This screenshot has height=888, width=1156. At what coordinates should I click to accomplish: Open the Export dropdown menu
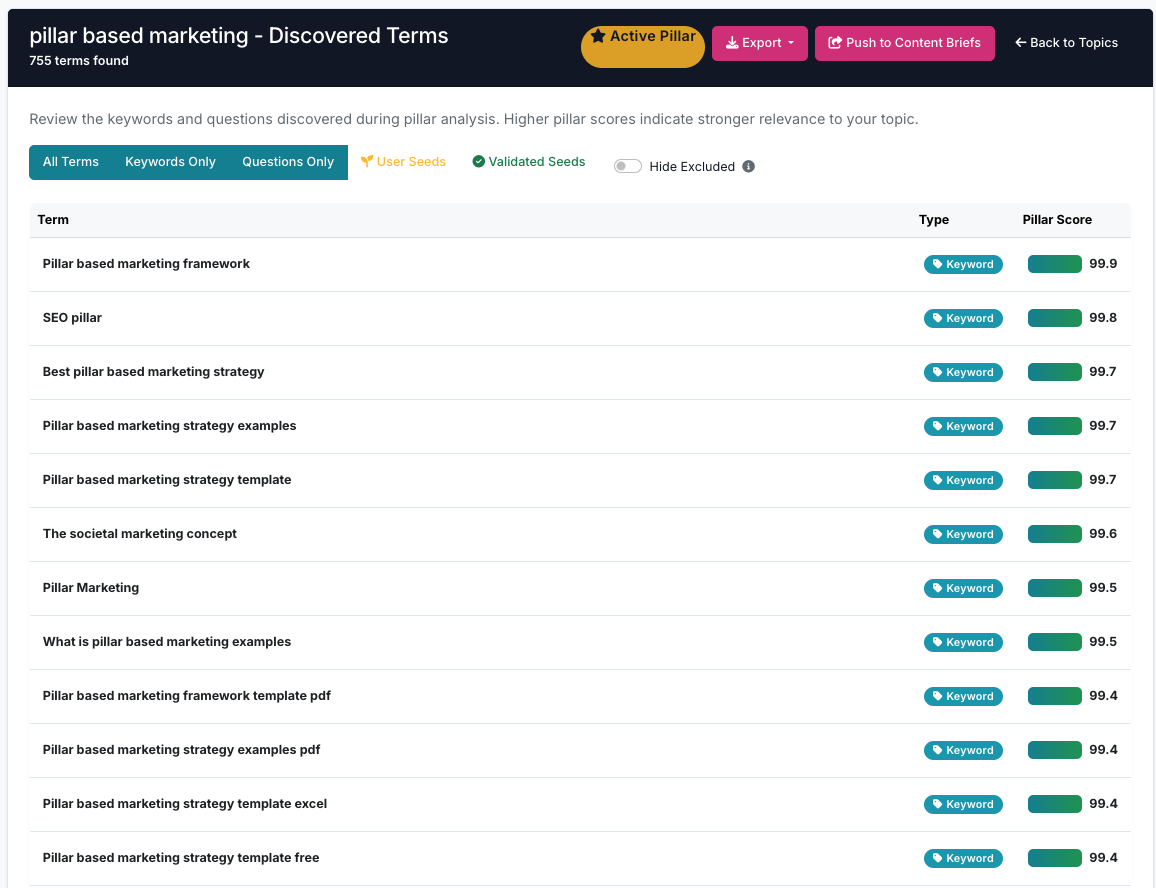[x=759, y=43]
